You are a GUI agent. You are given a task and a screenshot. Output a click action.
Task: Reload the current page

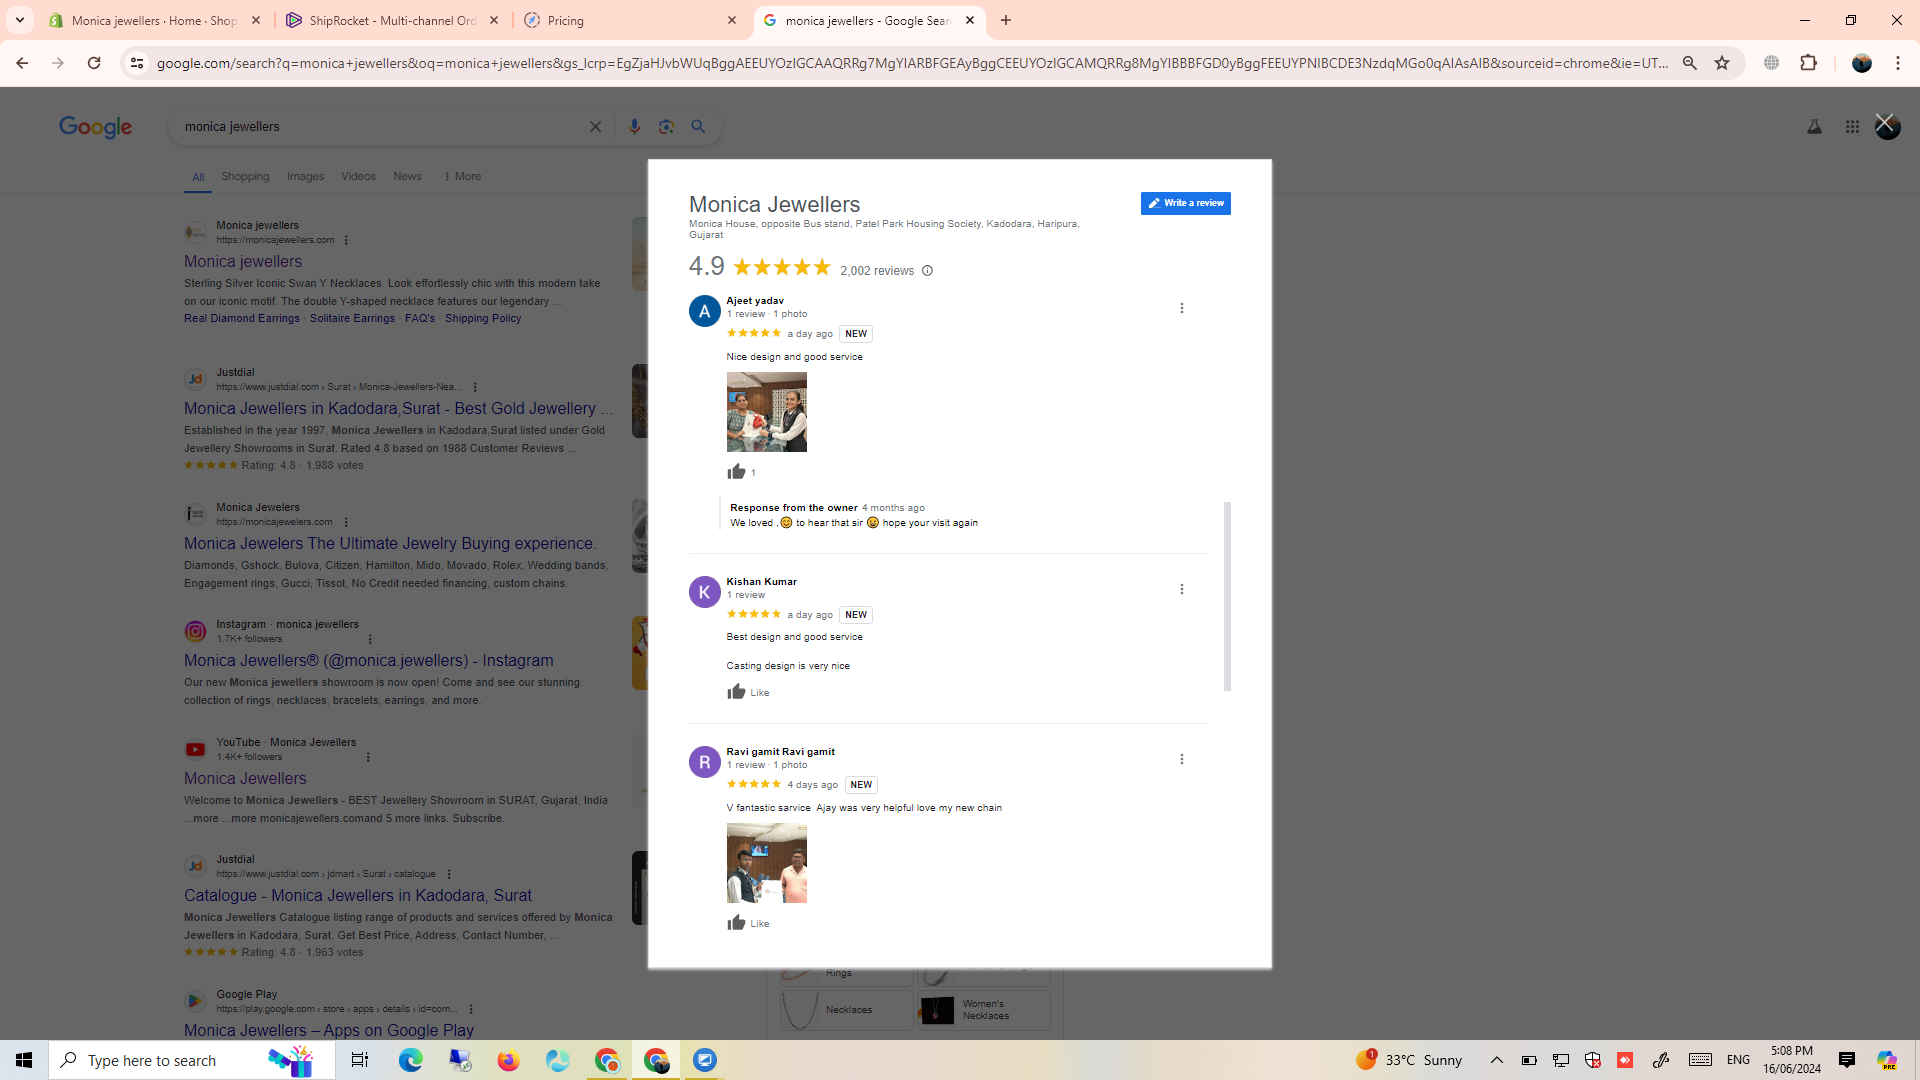pos(94,63)
